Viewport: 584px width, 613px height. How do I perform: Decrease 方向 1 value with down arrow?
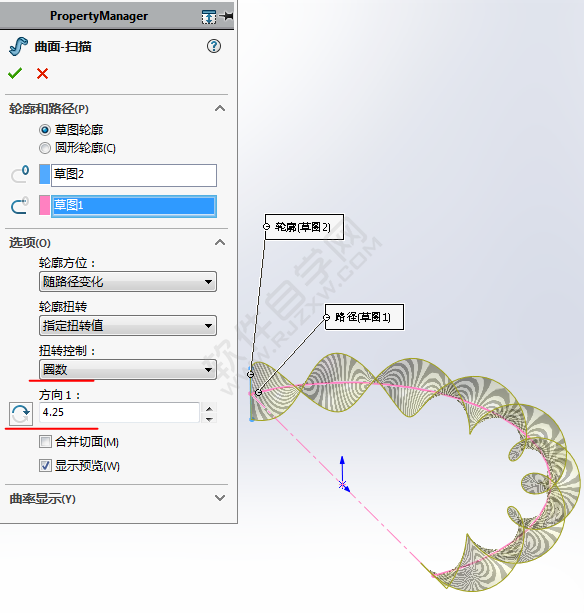[210, 419]
